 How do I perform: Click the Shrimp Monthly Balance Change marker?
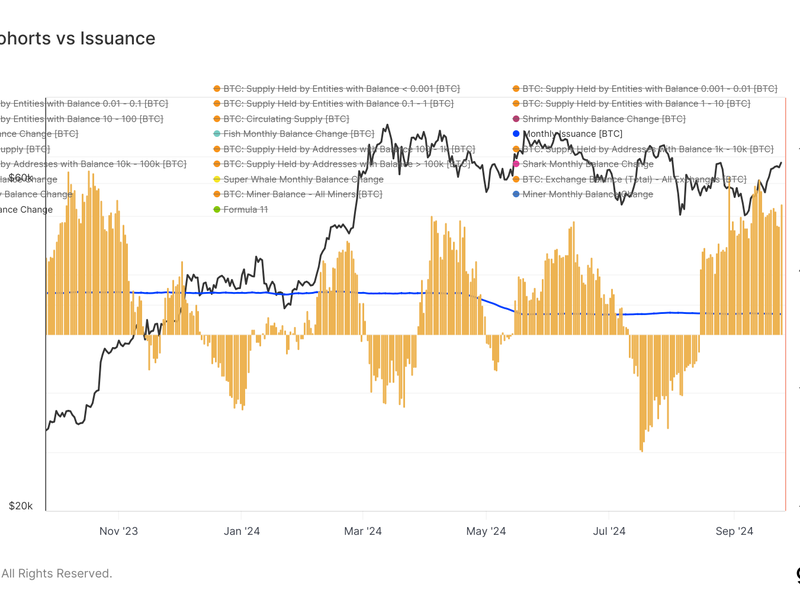[x=516, y=119]
